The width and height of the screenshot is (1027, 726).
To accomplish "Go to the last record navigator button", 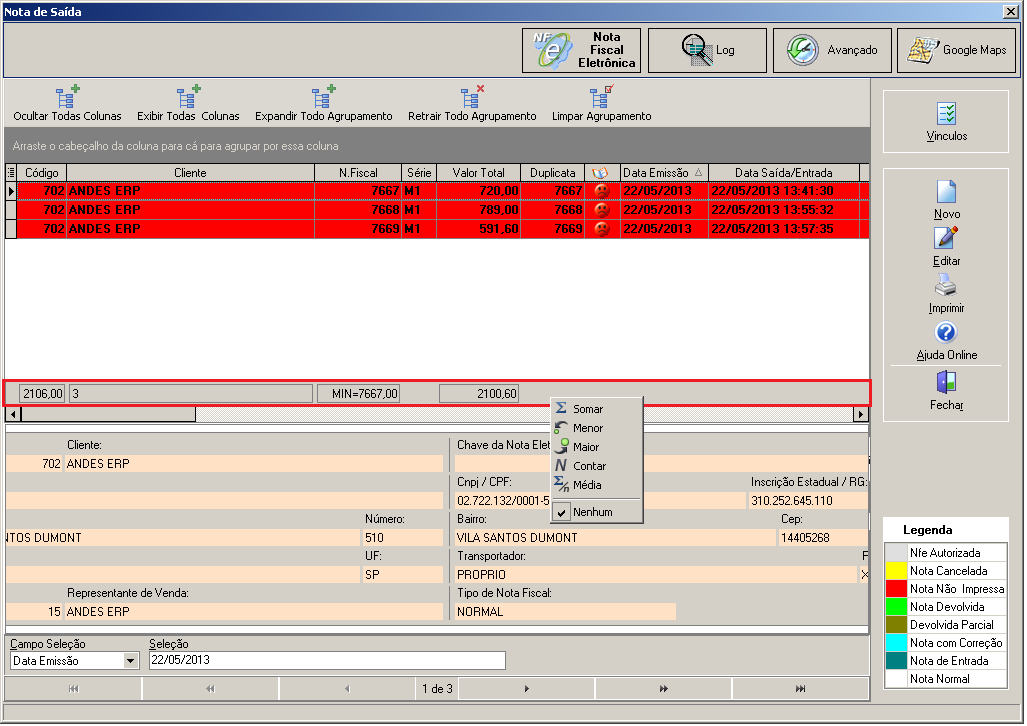I will tap(800, 689).
